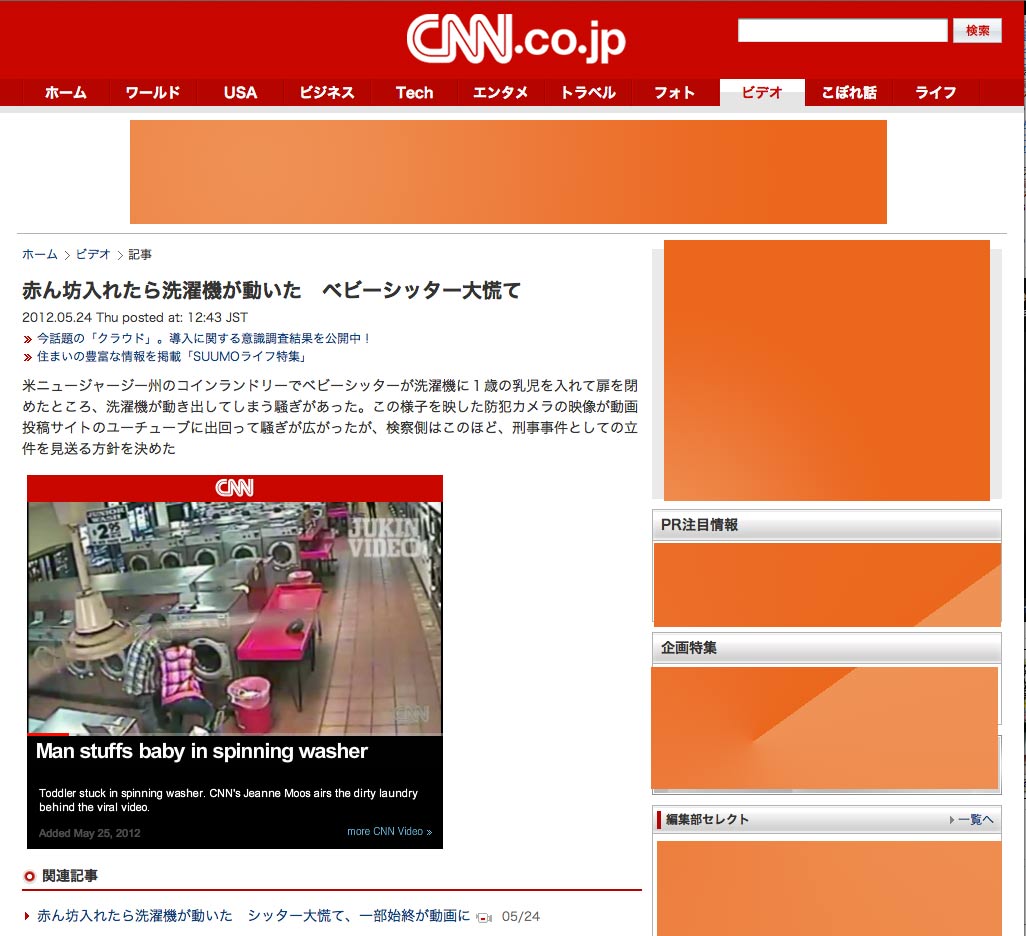Click the top orange banner ad
Viewport: 1026px width, 936px height.
coord(508,171)
